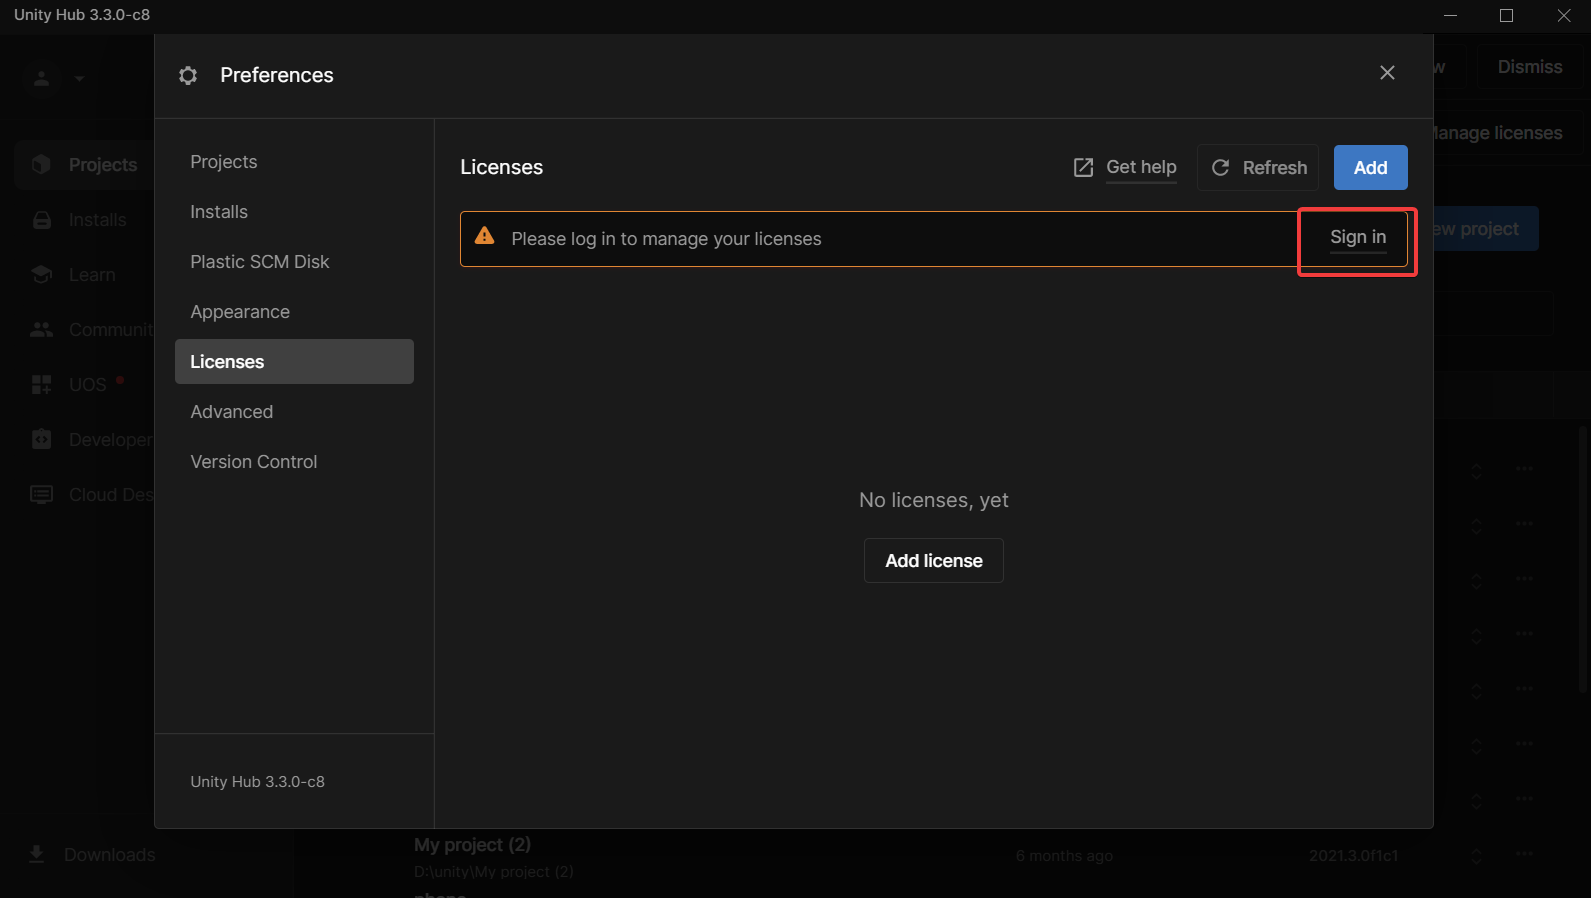
Task: Click the blue Add button
Action: coord(1370,168)
